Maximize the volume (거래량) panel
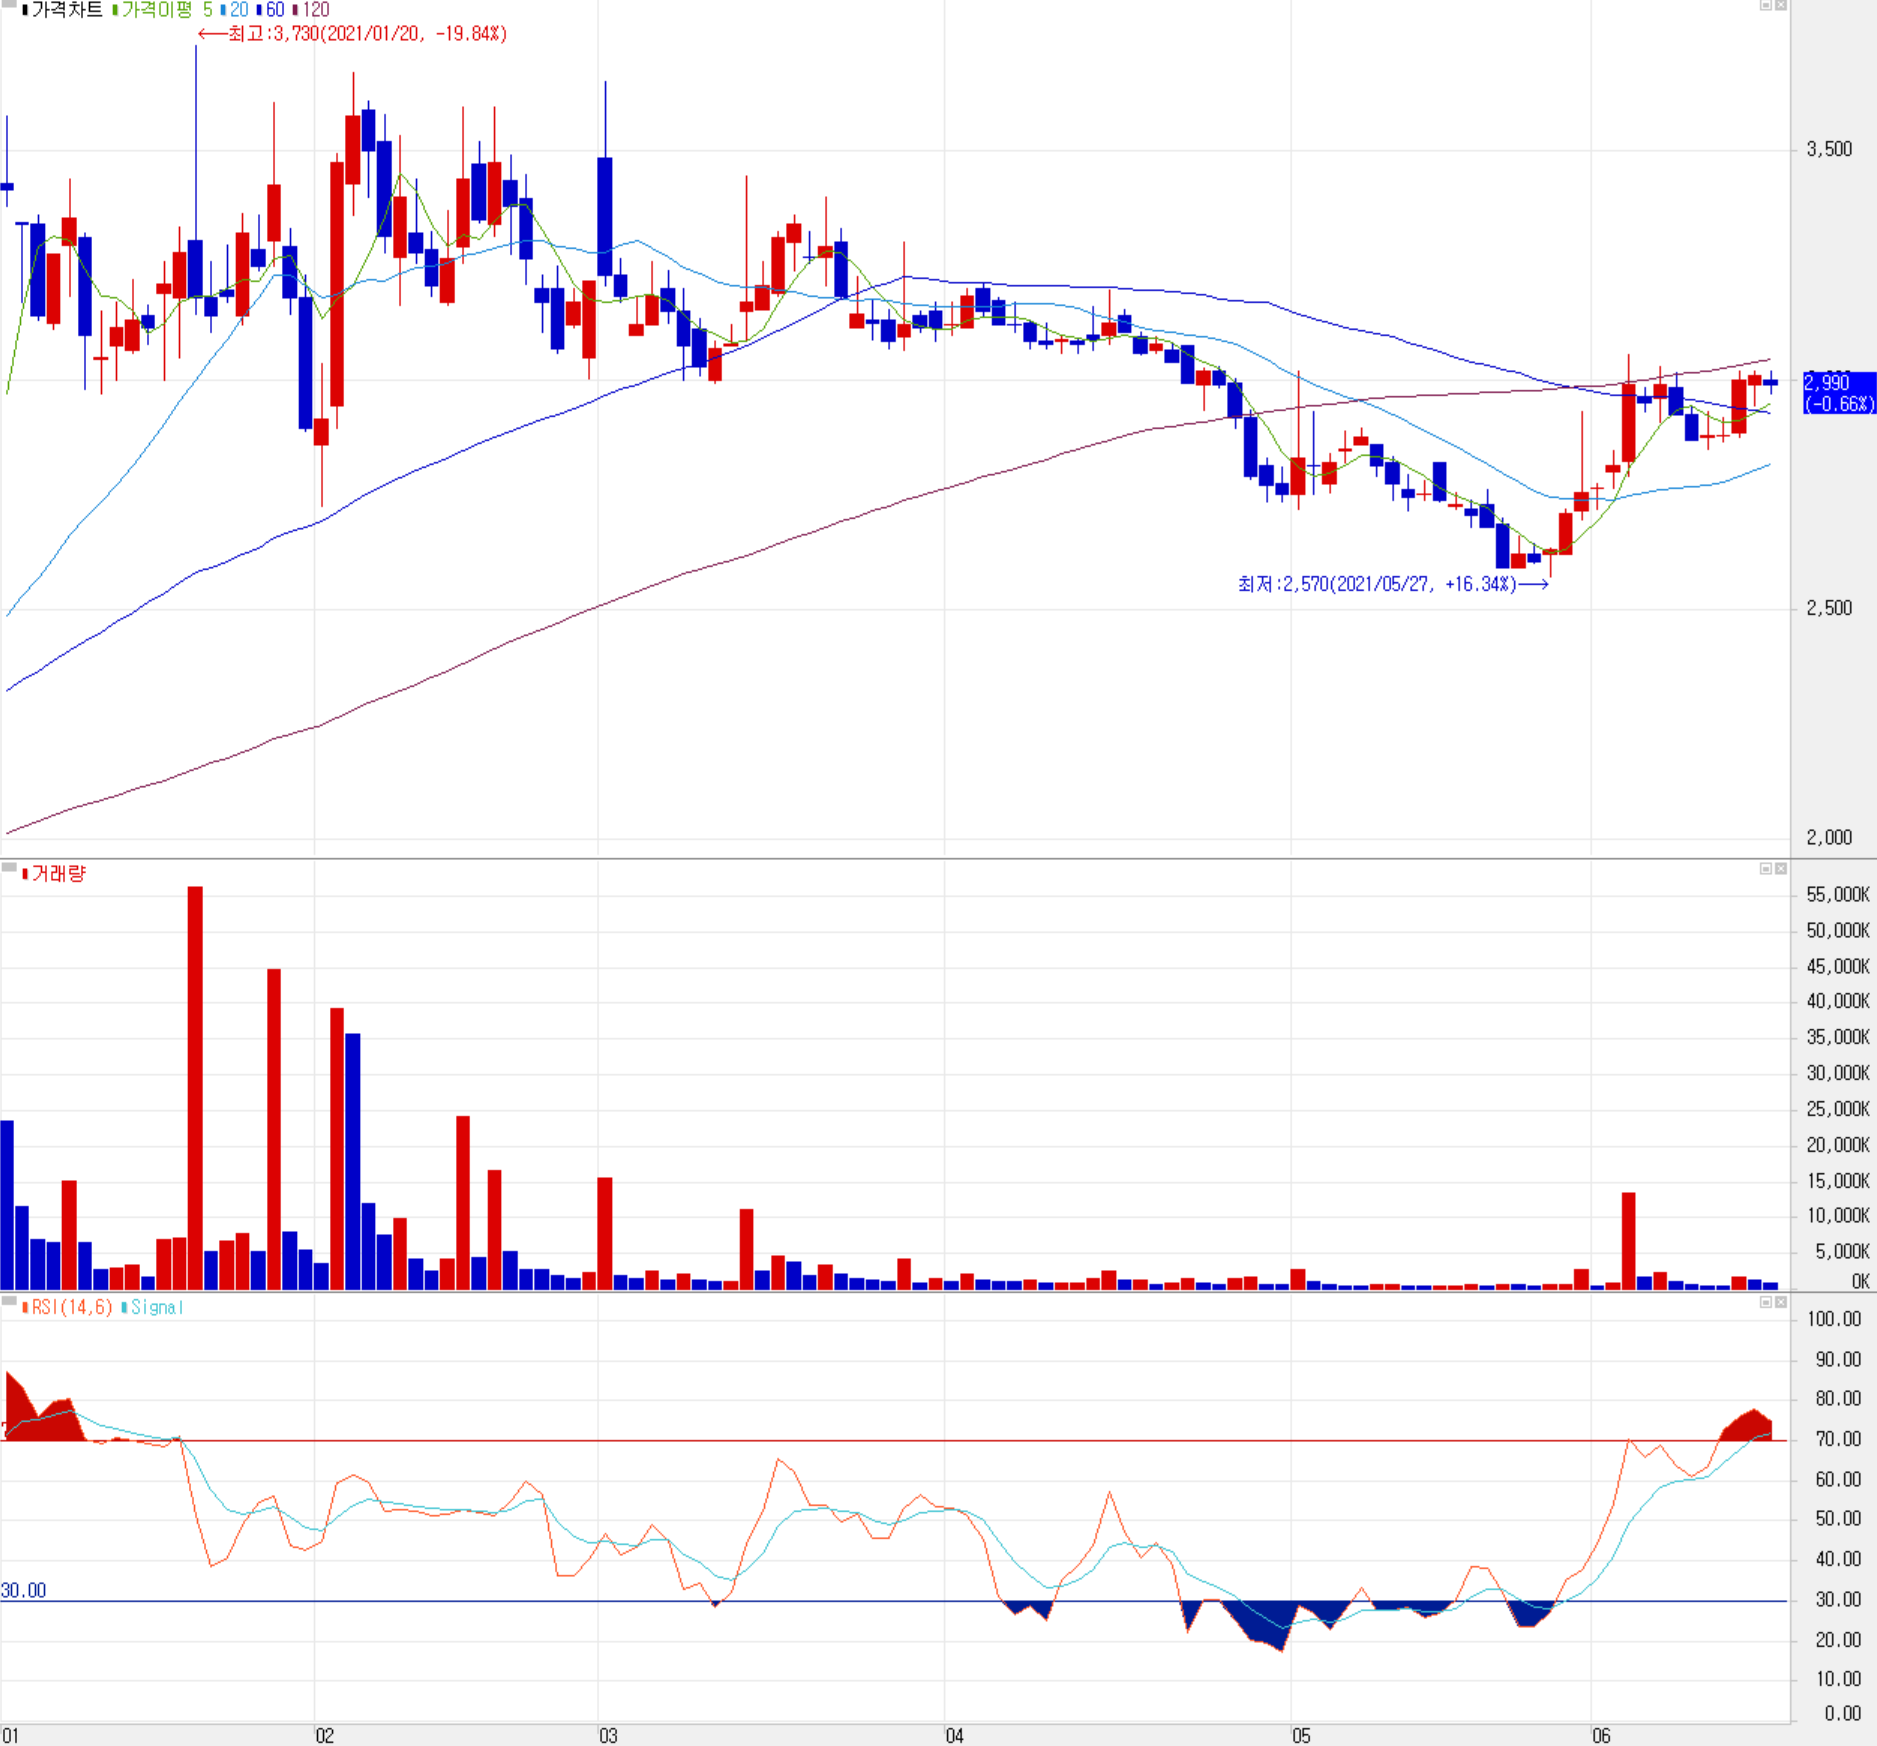1877x1746 pixels. [x=1766, y=869]
